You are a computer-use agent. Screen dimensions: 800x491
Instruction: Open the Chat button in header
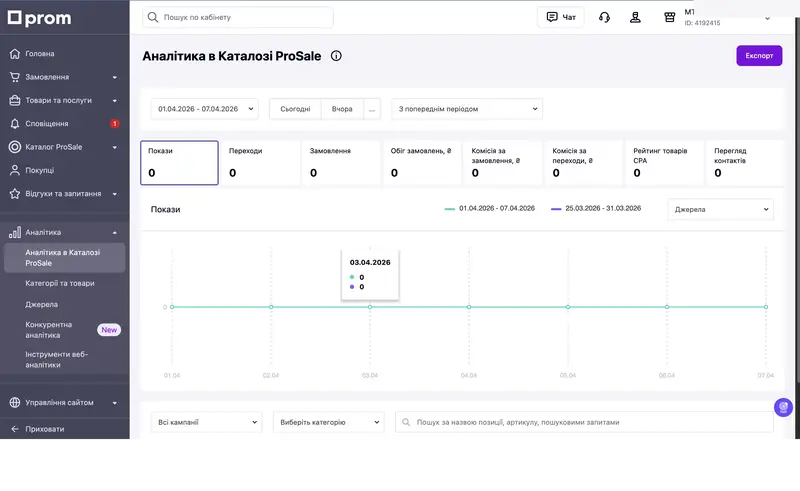coord(561,17)
